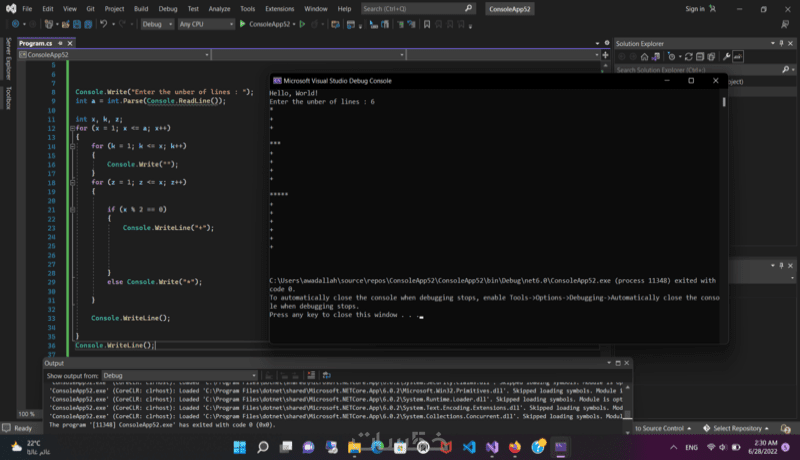Open Show output from Debug dropdown
Viewport: 800px width, 460px height.
tap(179, 375)
